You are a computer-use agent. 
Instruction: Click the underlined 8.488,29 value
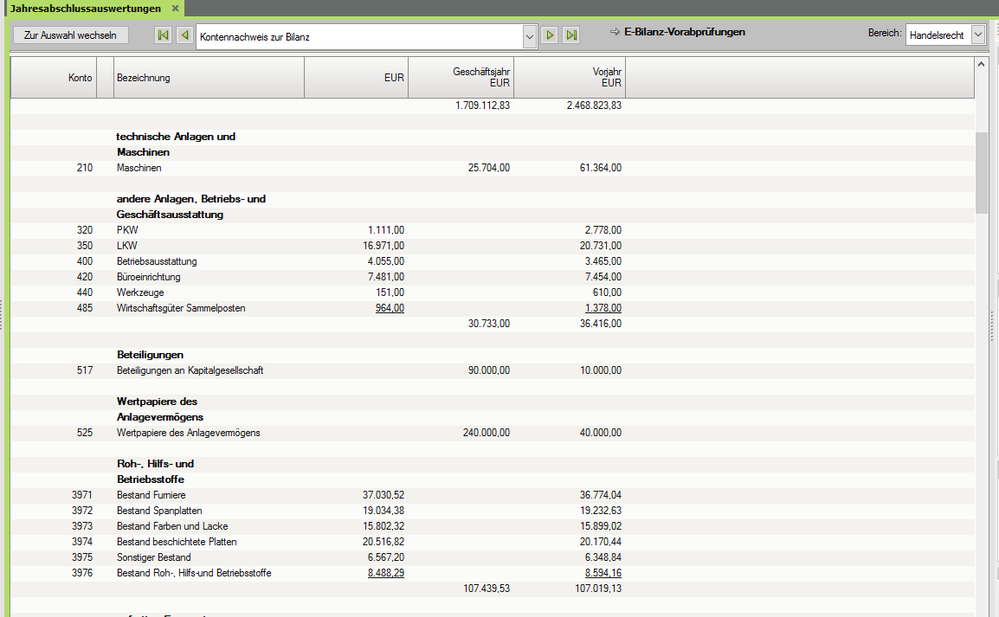point(385,573)
